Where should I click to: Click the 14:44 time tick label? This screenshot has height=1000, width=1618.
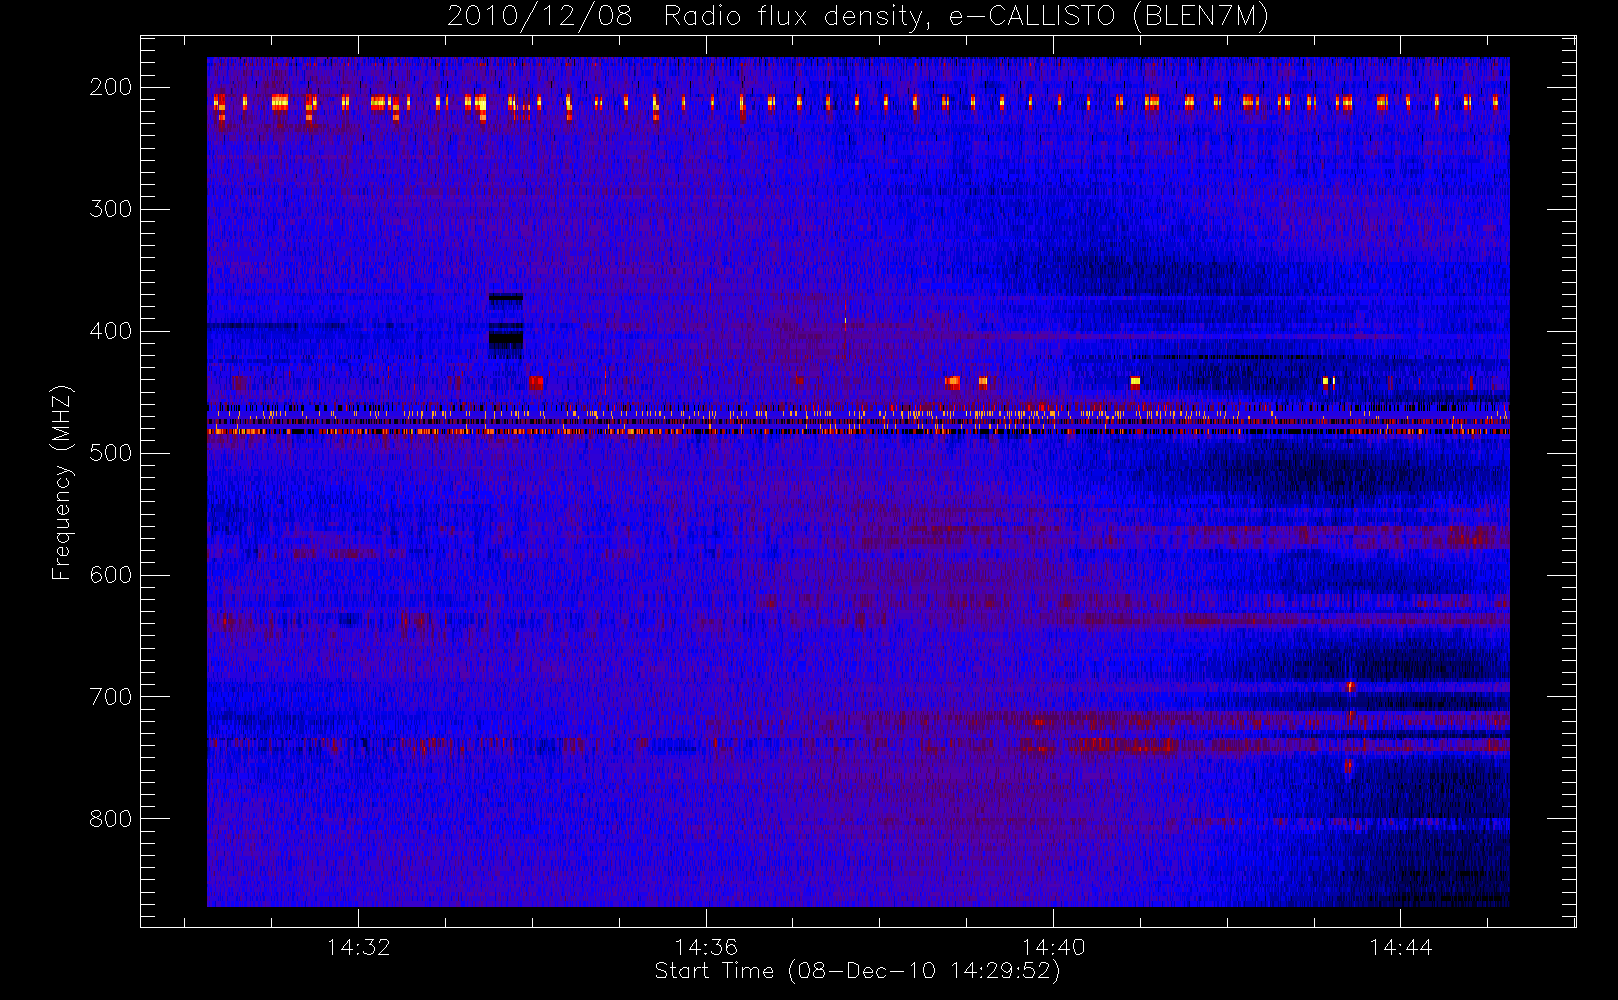pos(1400,947)
